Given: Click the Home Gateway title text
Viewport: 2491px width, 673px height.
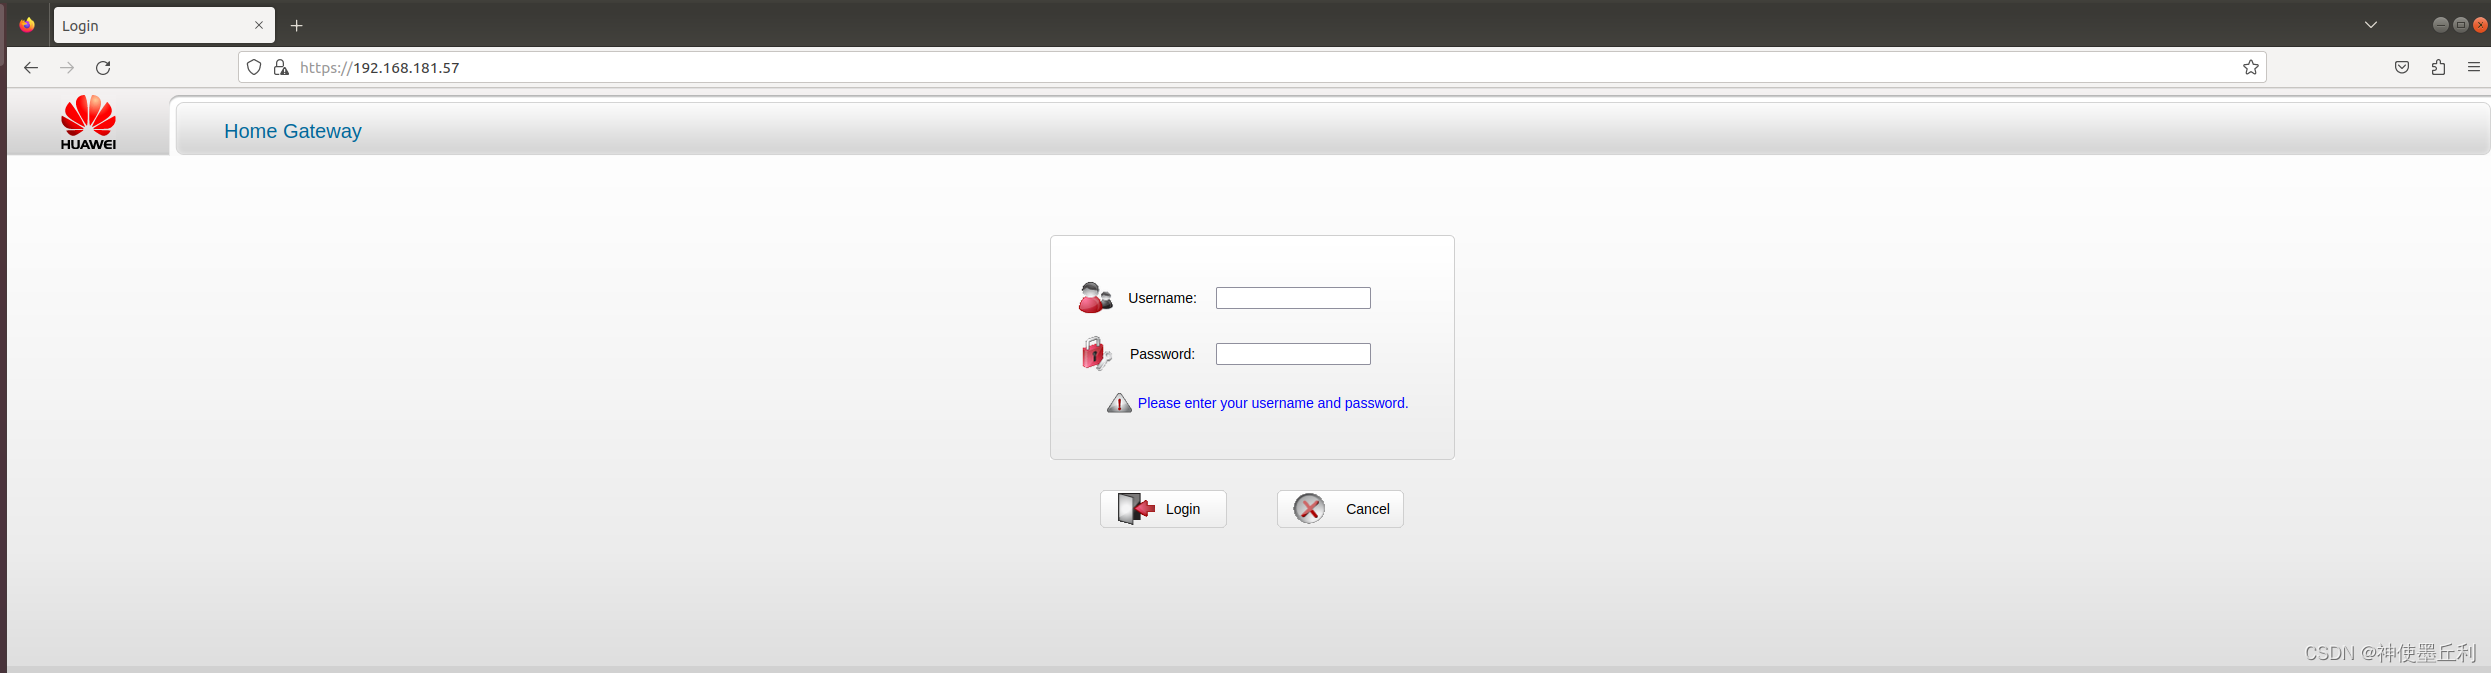Looking at the screenshot, I should pyautogui.click(x=293, y=131).
